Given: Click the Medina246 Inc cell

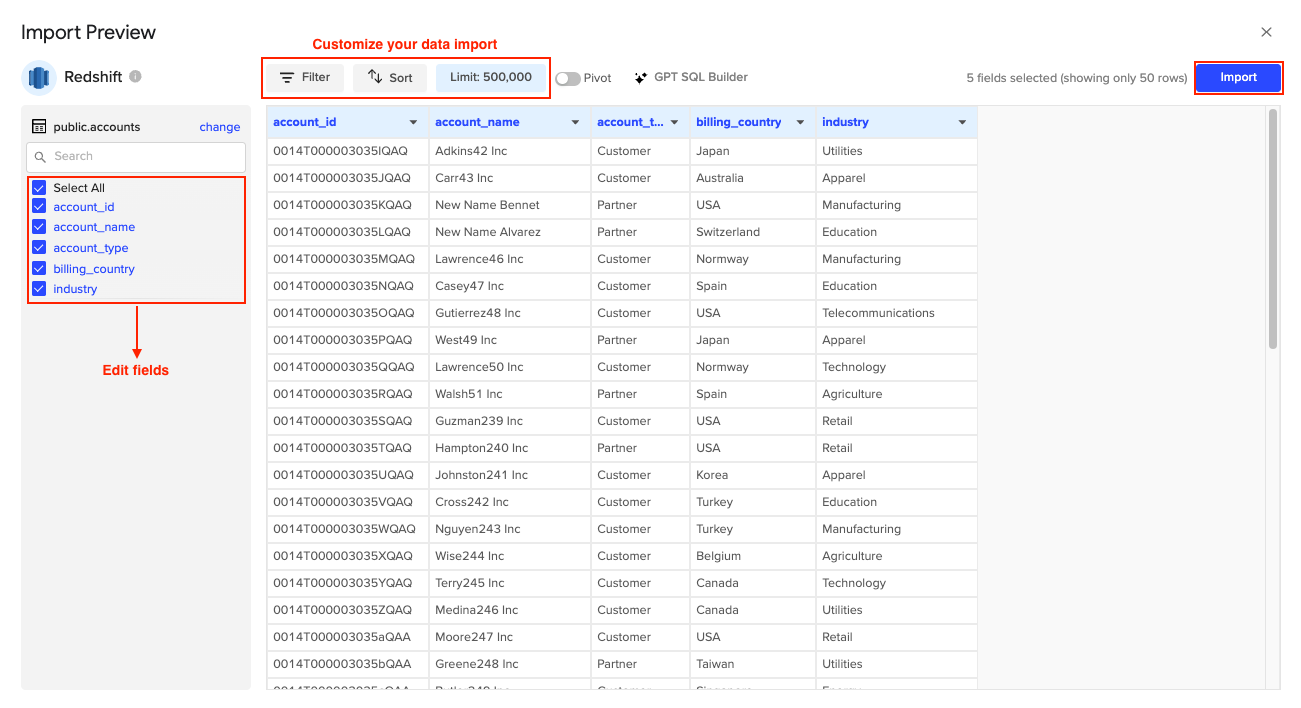Looking at the screenshot, I should [509, 610].
